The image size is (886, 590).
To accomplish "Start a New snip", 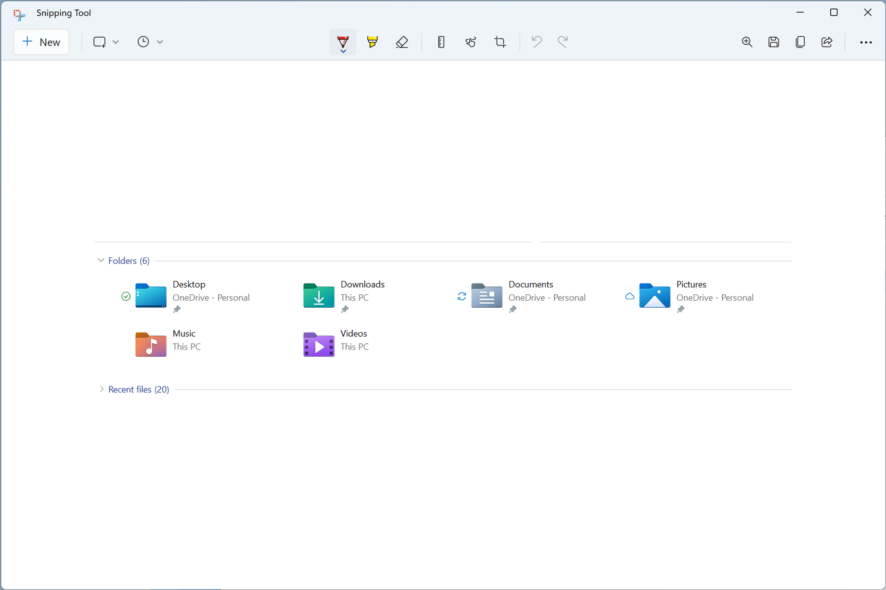I will tap(40, 42).
